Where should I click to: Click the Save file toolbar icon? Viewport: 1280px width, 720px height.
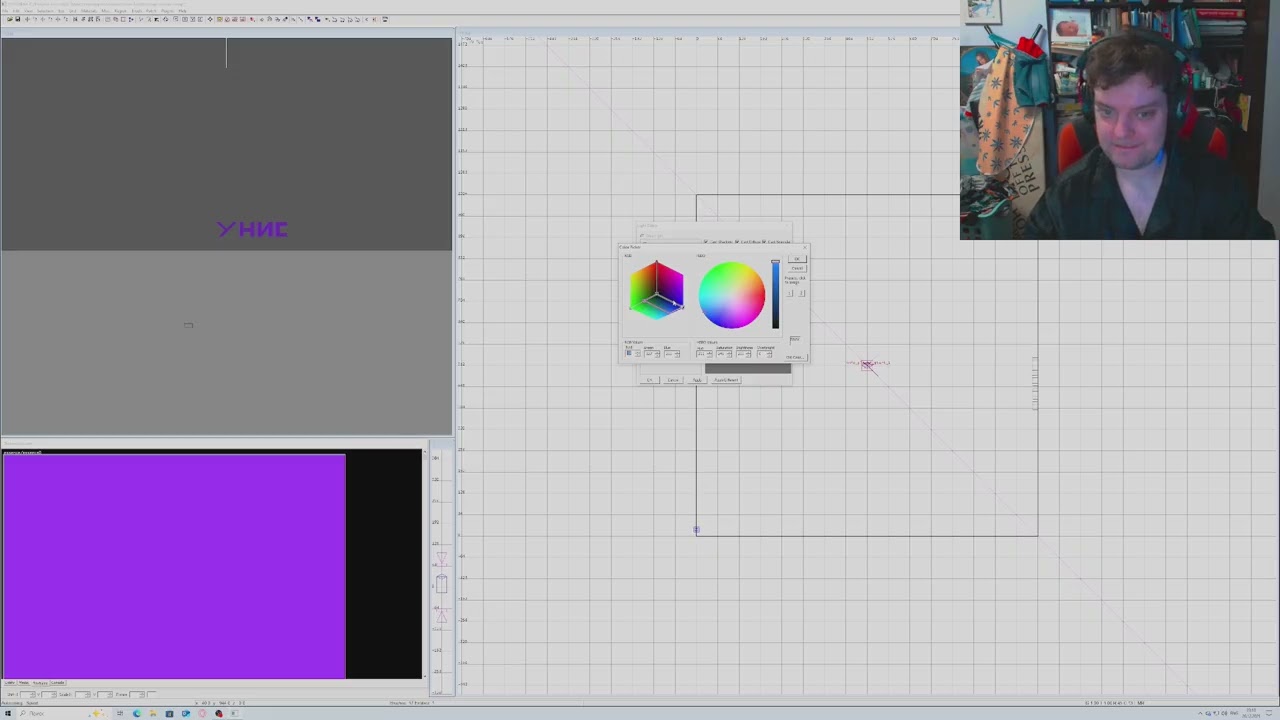tap(18, 19)
